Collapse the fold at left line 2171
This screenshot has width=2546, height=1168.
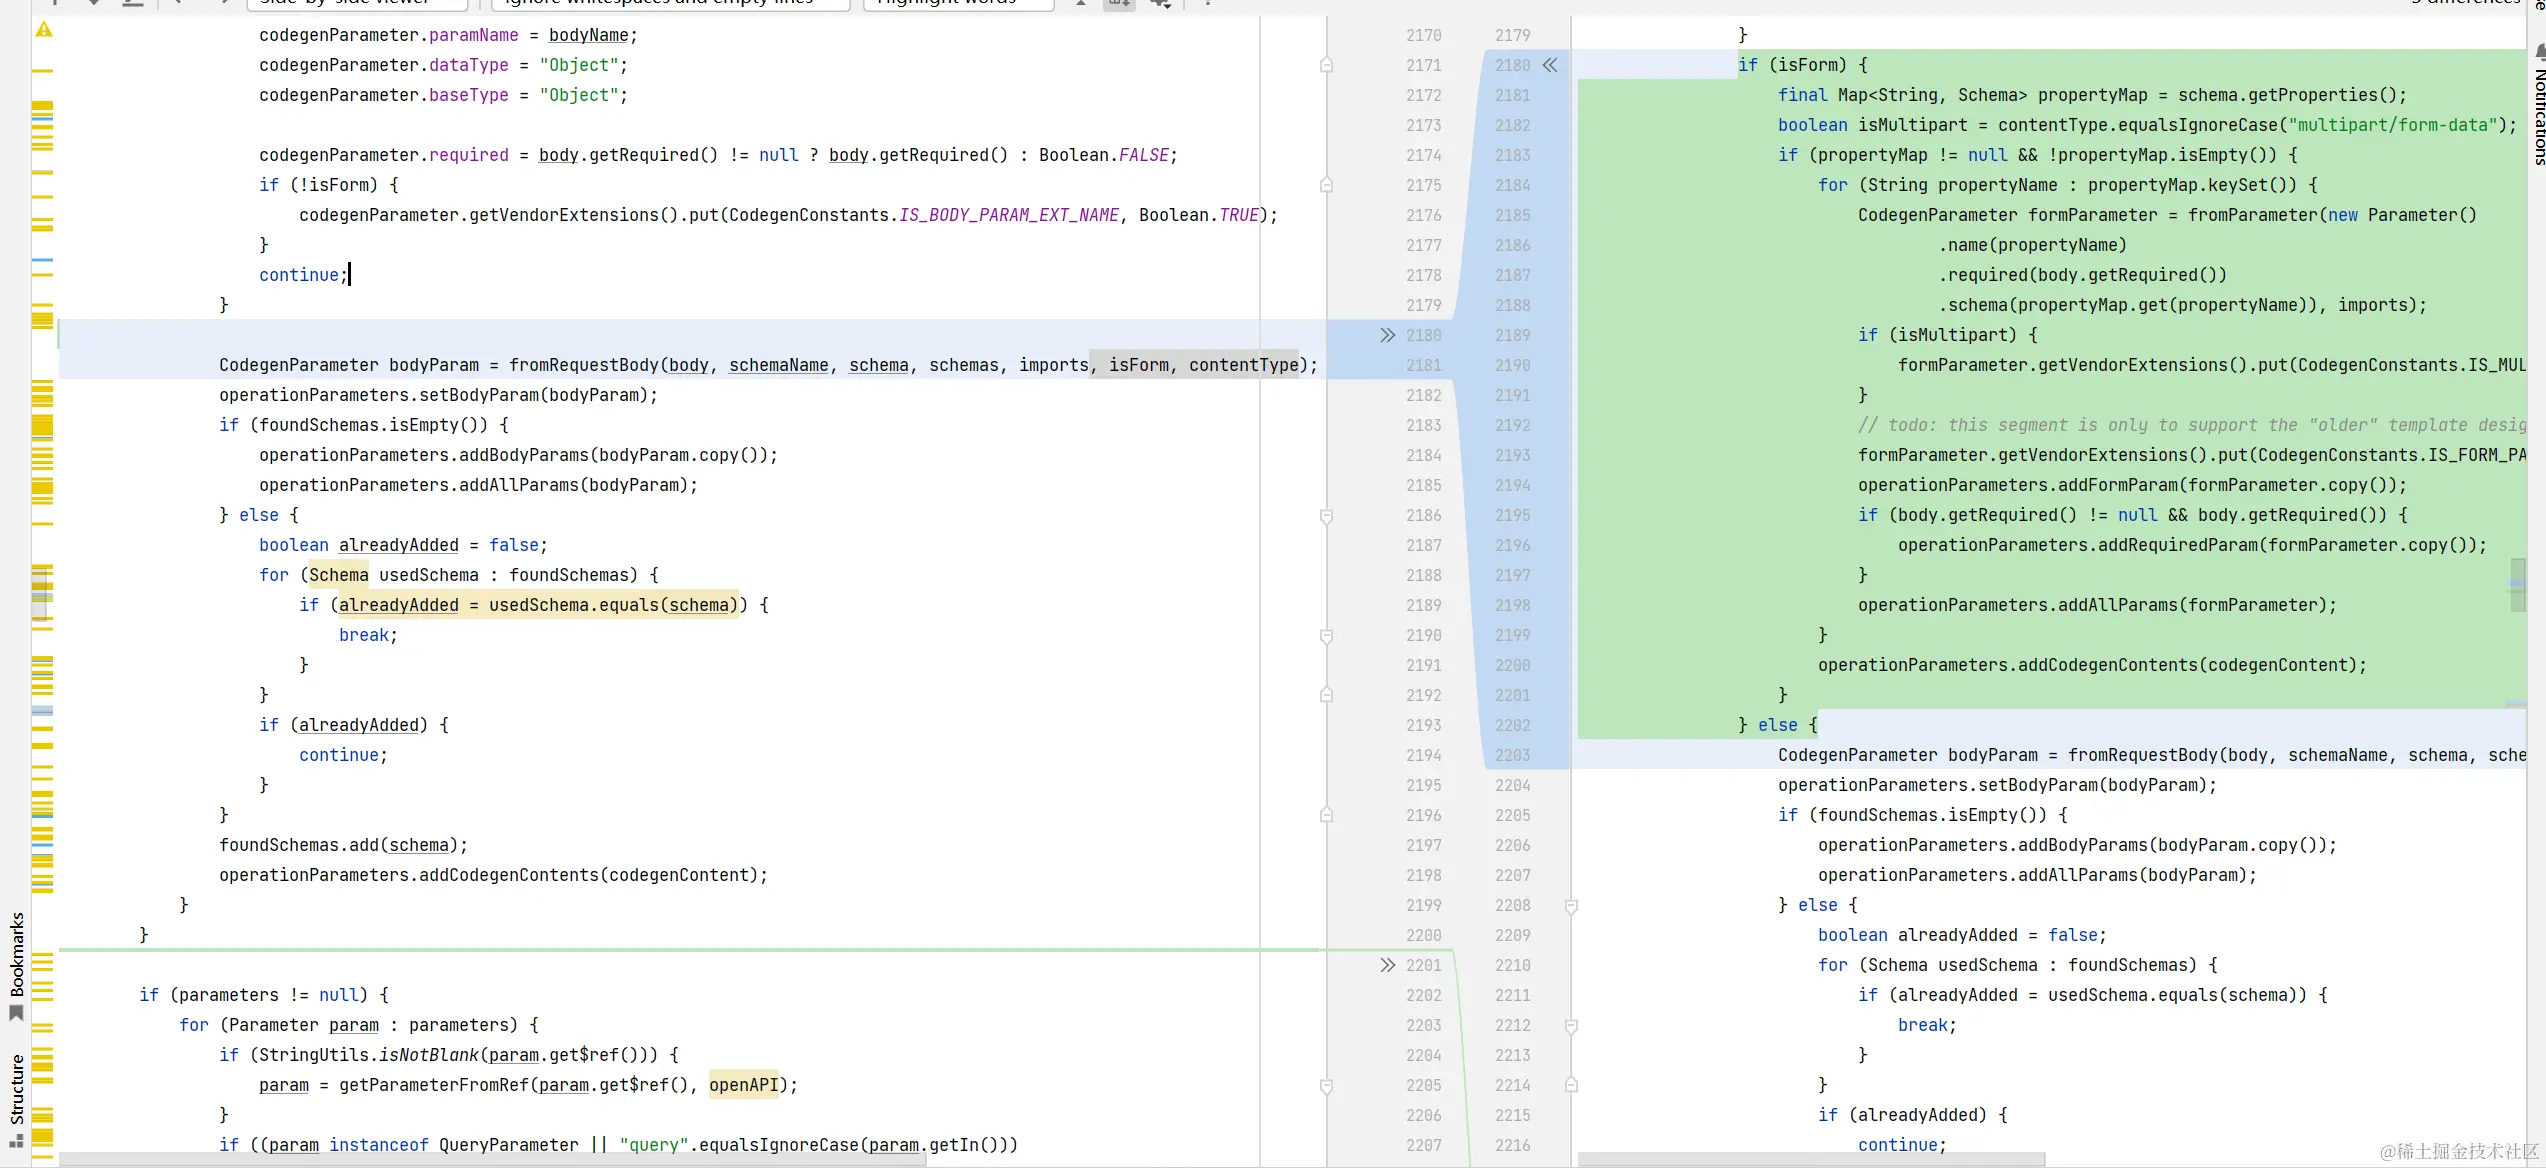point(1326,65)
